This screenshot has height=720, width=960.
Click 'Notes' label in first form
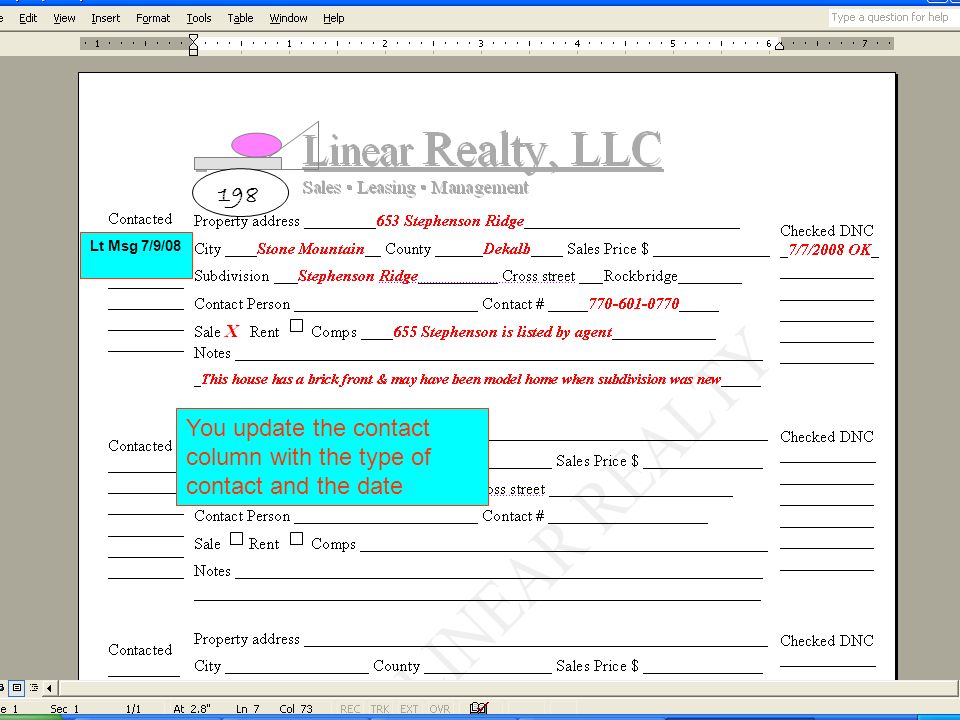[212, 353]
